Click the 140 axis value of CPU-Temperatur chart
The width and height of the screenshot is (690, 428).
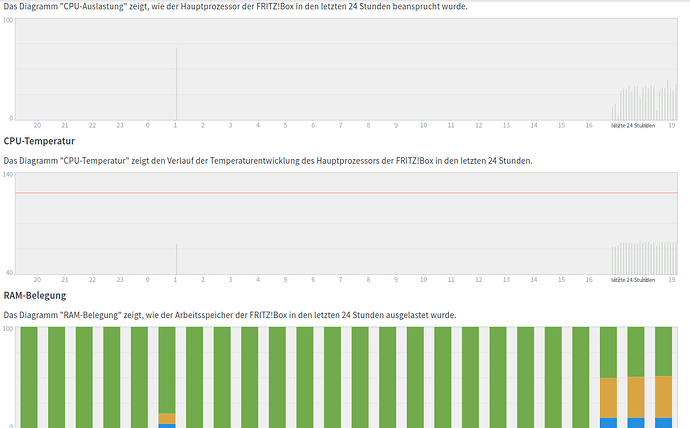point(8,175)
